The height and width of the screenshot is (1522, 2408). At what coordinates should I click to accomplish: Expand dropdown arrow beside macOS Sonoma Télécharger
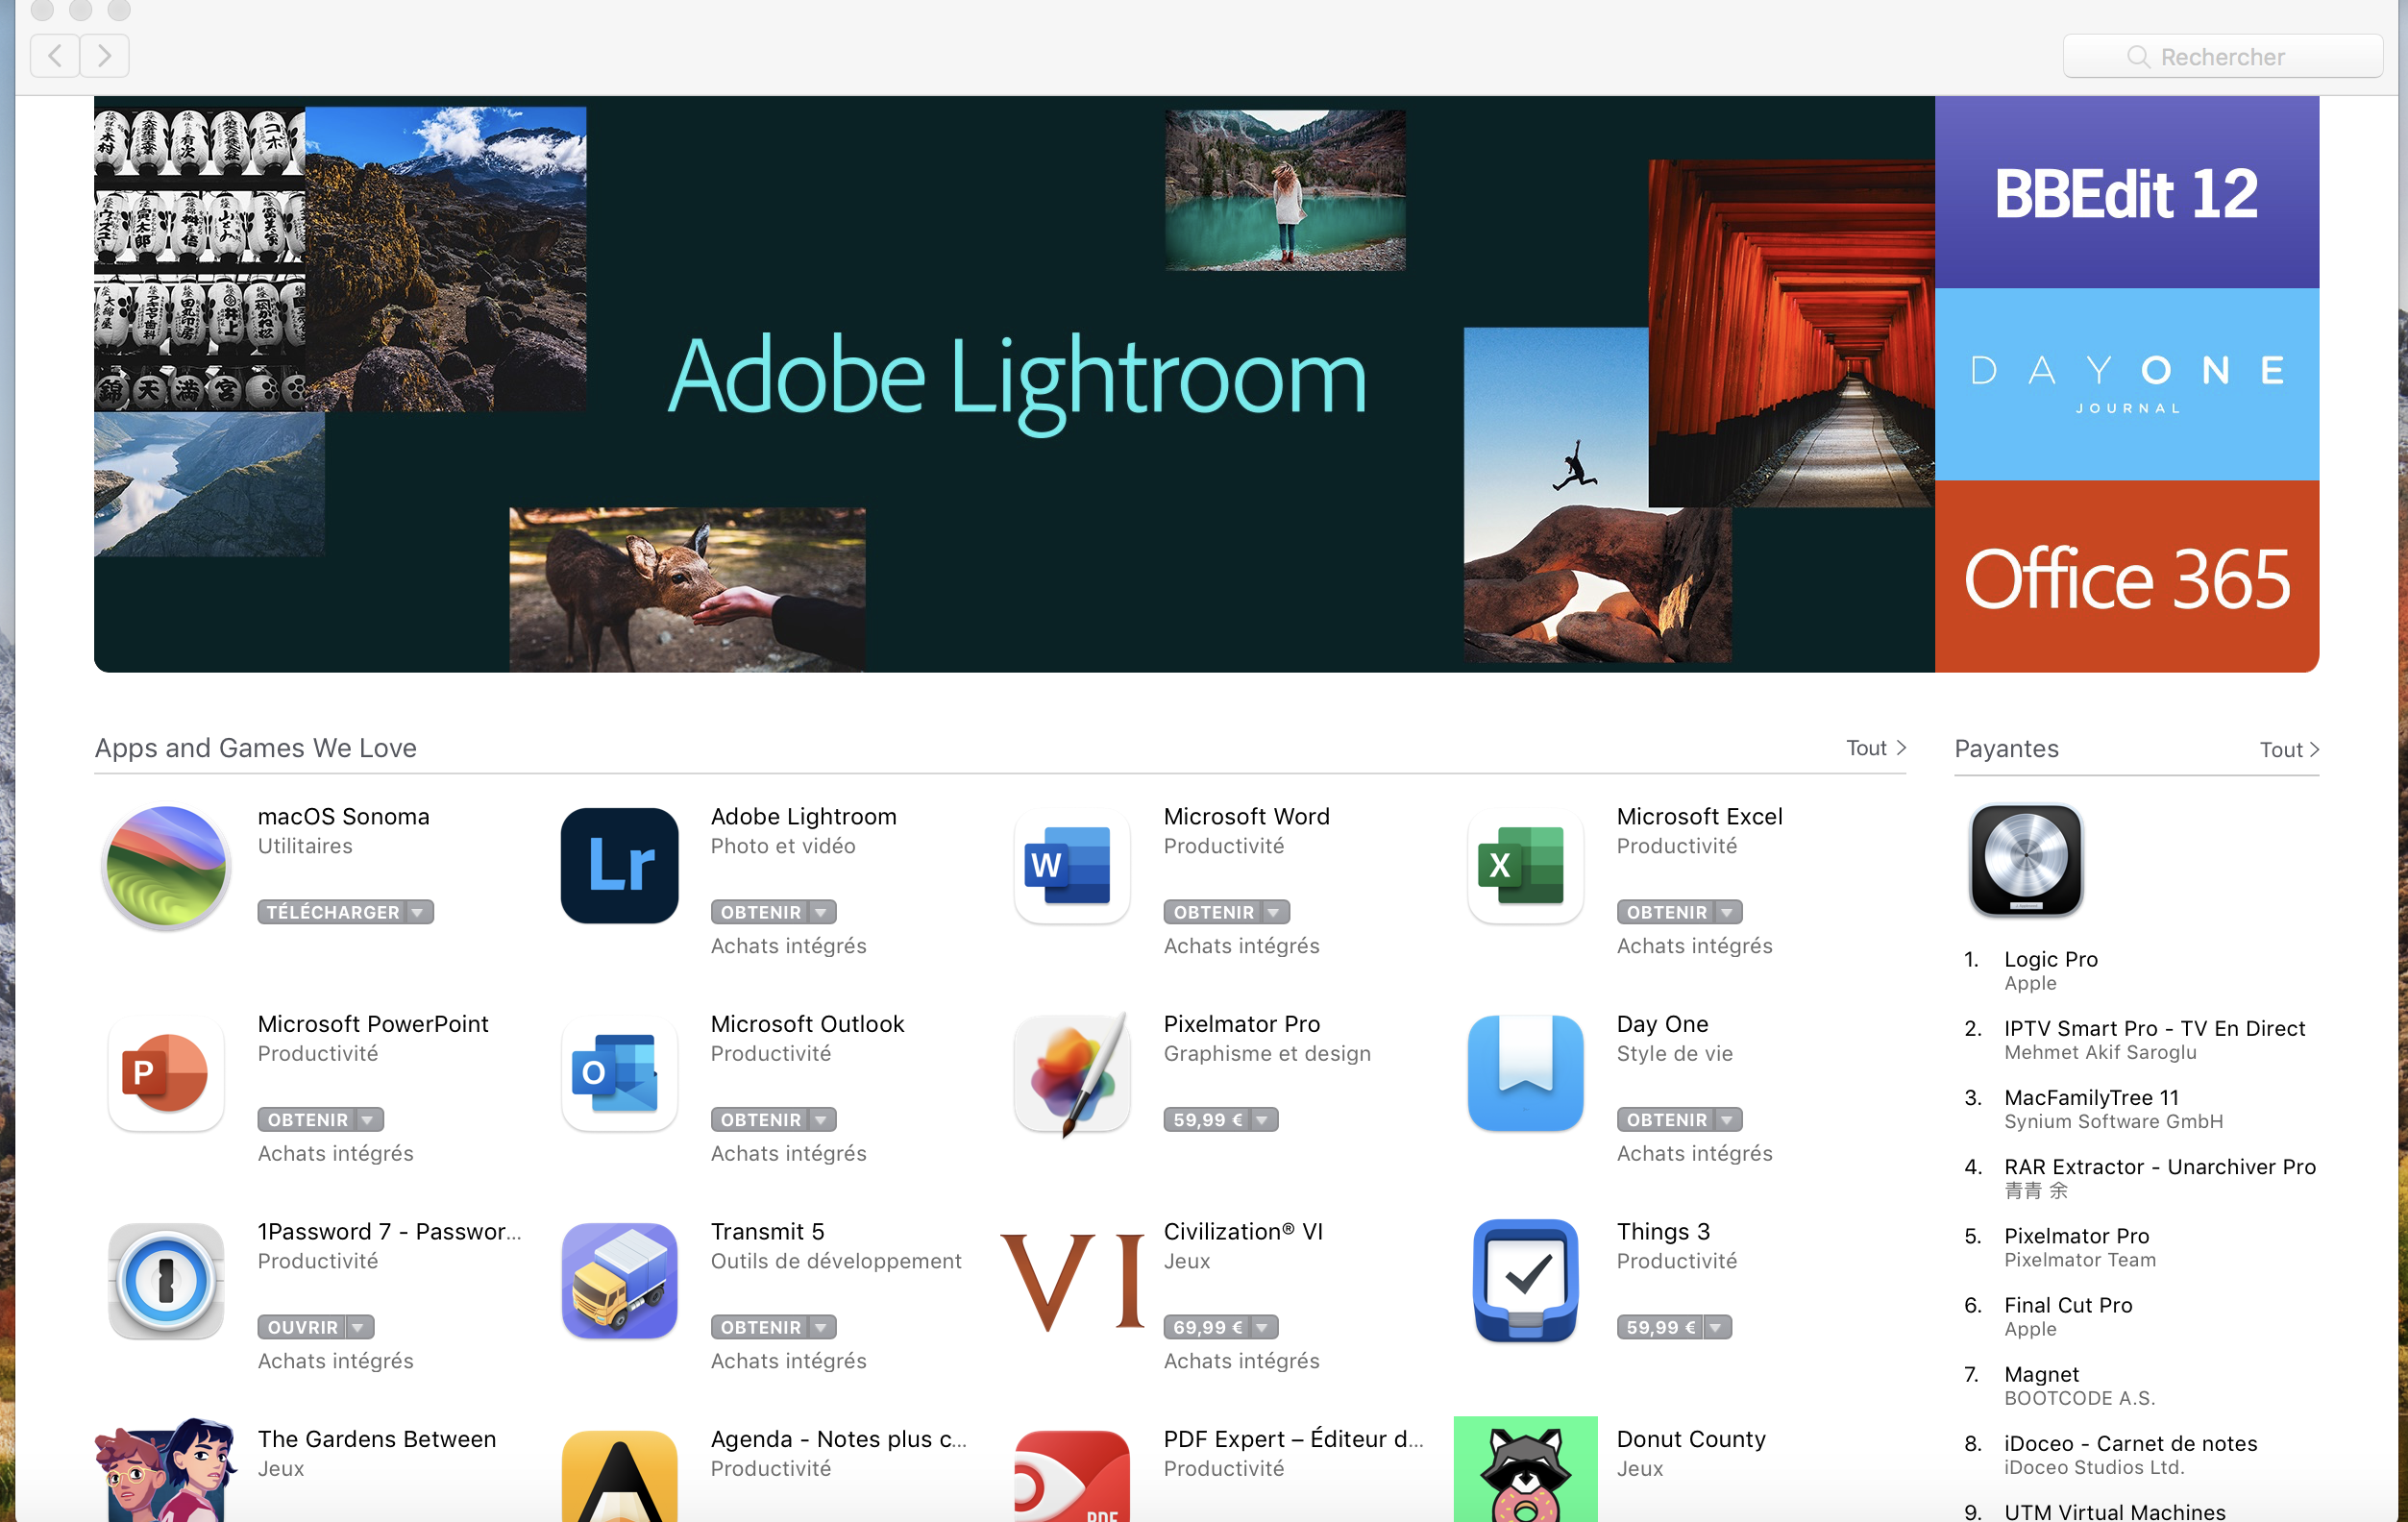tap(419, 912)
